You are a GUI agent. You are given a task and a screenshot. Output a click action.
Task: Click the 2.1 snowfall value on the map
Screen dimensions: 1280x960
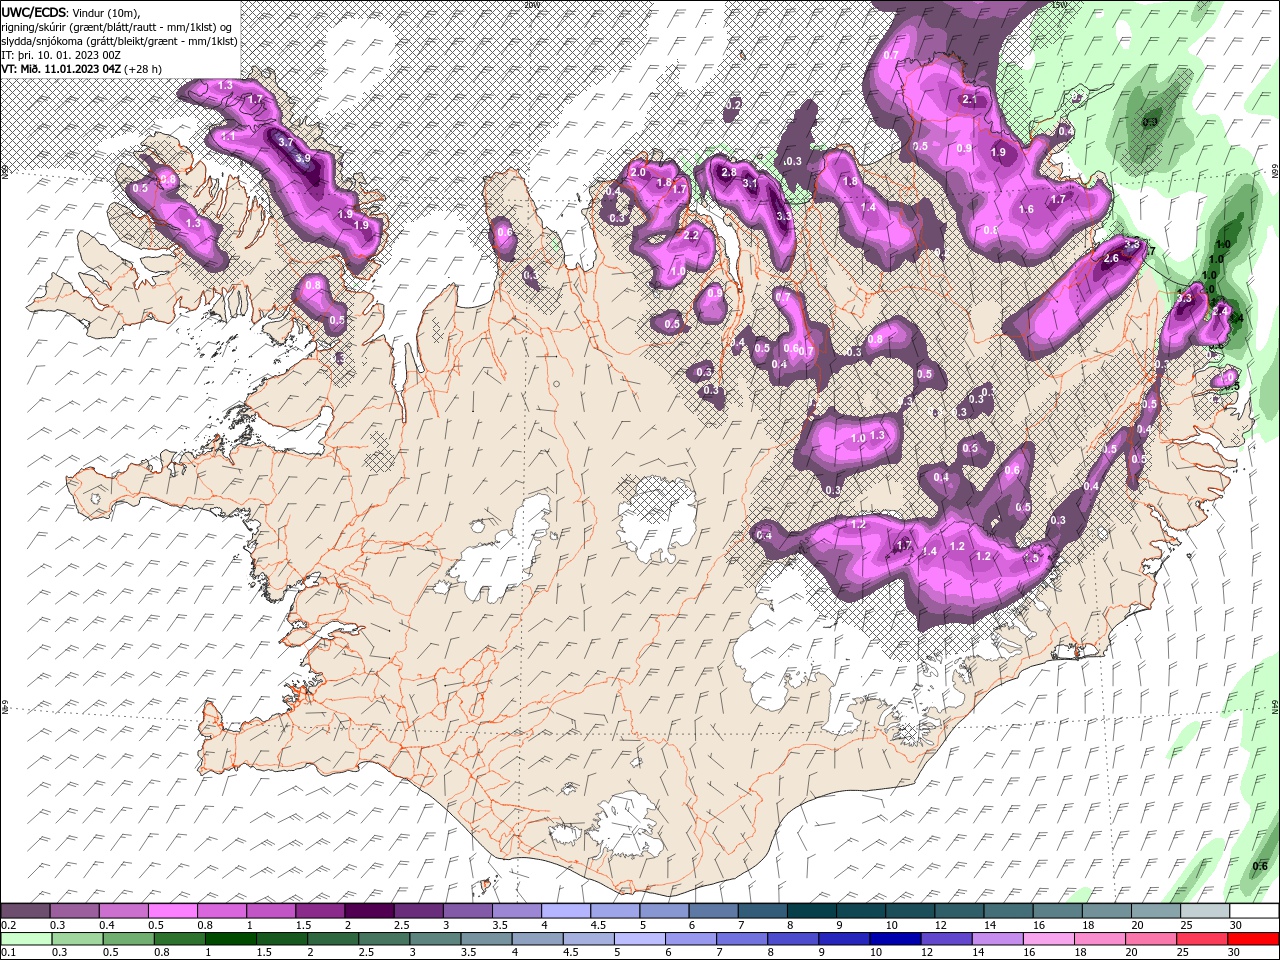pos(969,100)
